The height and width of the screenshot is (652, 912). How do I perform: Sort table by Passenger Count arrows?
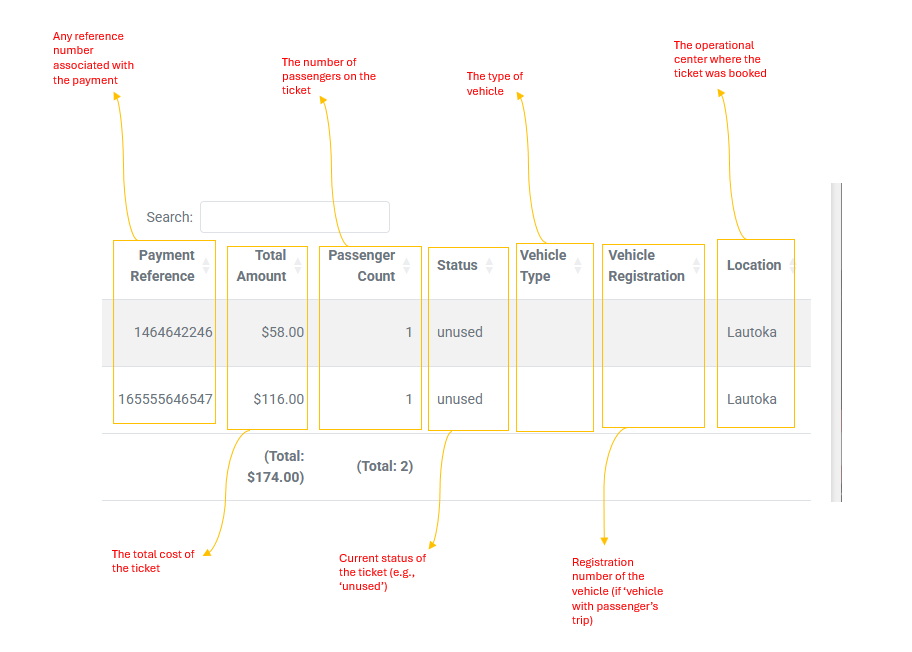coord(406,266)
